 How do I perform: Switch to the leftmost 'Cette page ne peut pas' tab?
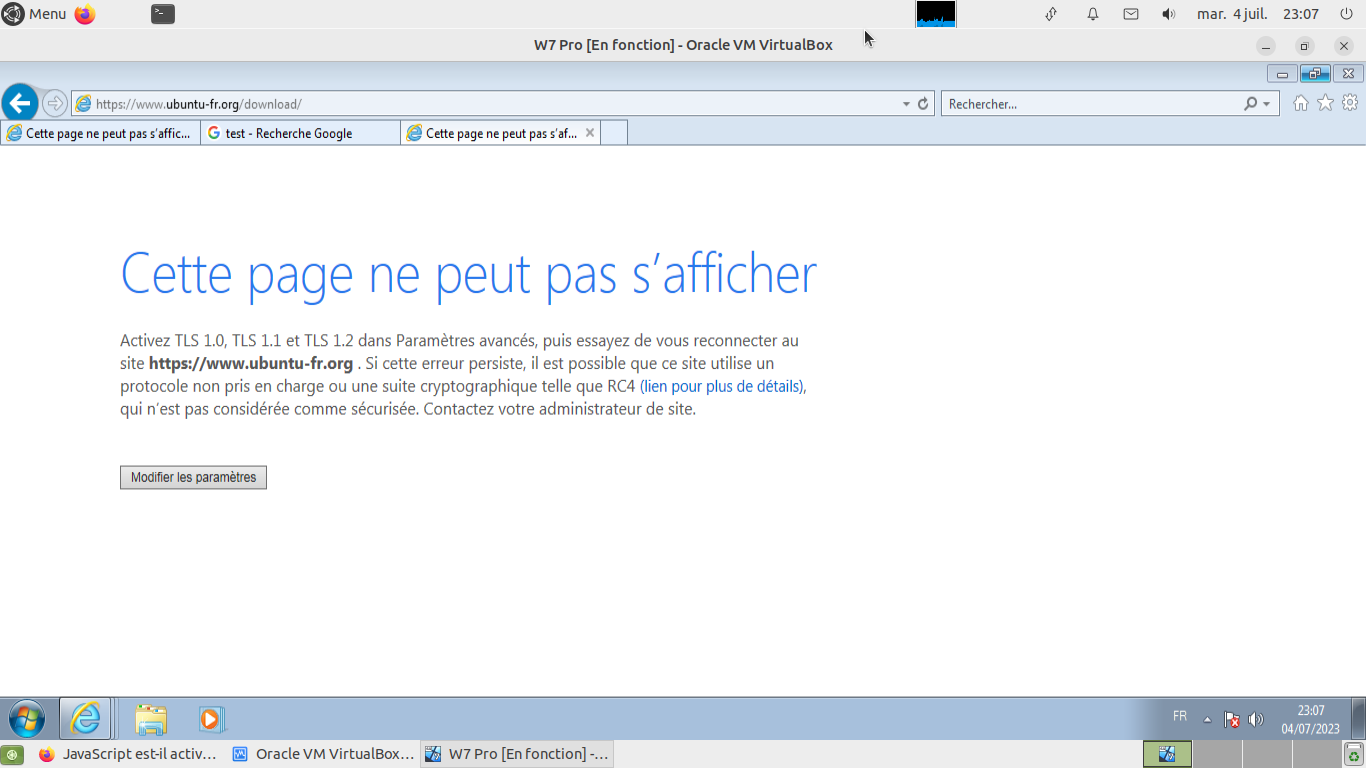[x=100, y=133]
